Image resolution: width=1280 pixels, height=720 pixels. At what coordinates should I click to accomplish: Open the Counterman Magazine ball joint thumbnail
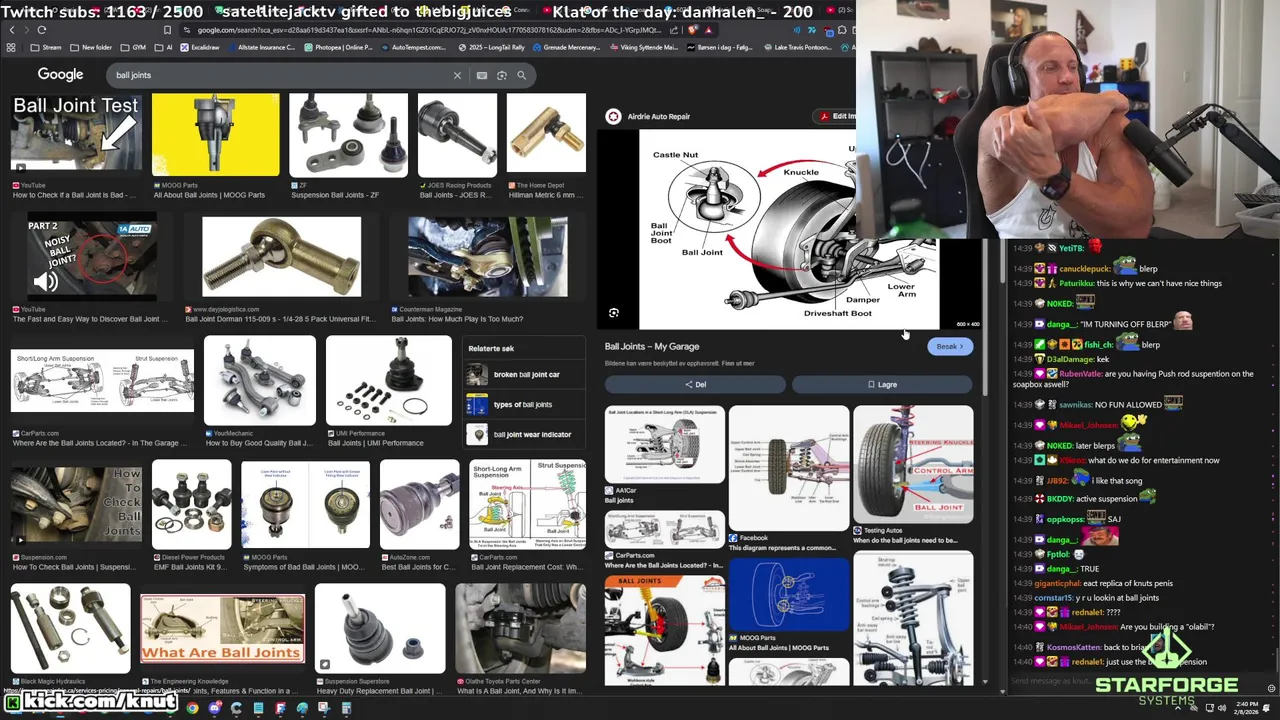[488, 257]
